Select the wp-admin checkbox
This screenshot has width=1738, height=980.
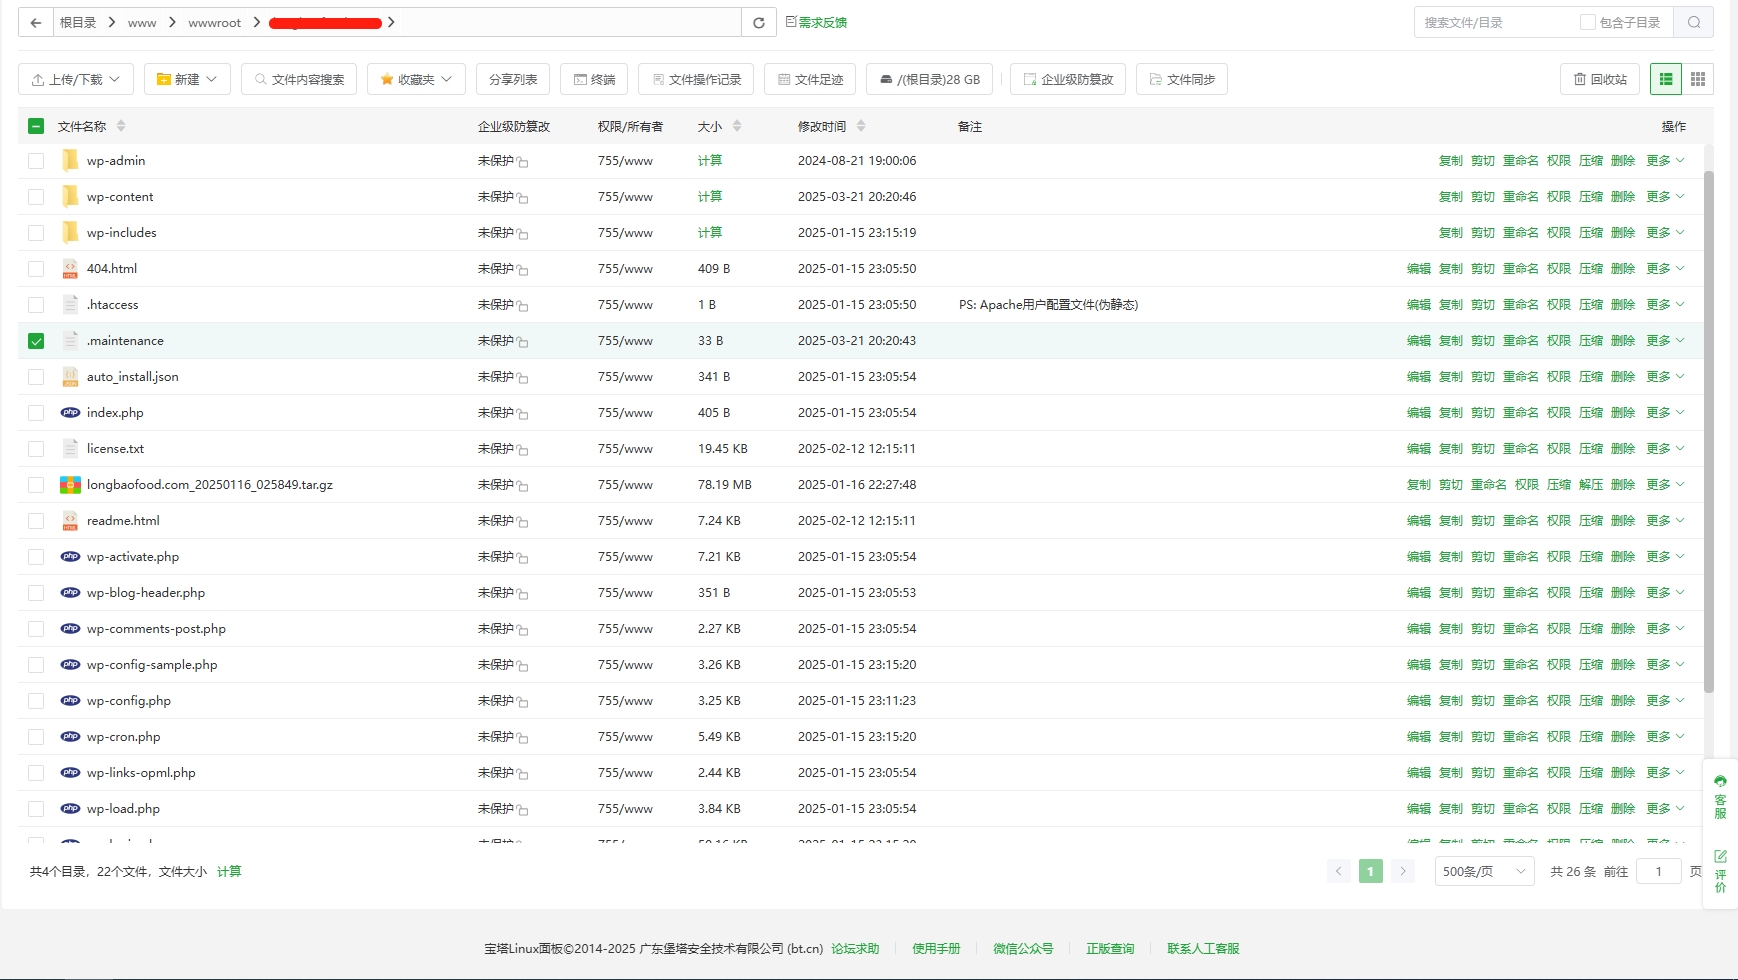[x=36, y=161]
